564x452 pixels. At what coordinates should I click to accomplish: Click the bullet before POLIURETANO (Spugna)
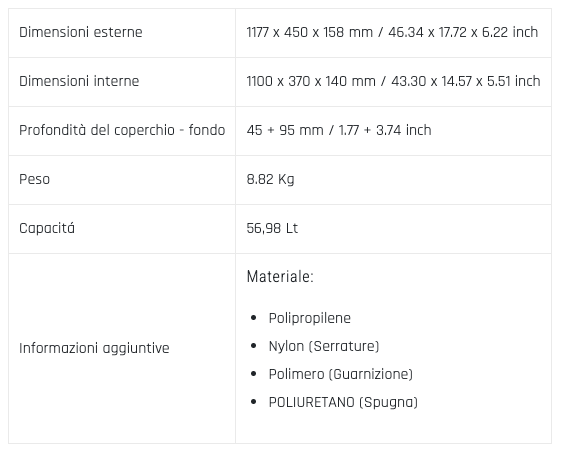click(254, 402)
